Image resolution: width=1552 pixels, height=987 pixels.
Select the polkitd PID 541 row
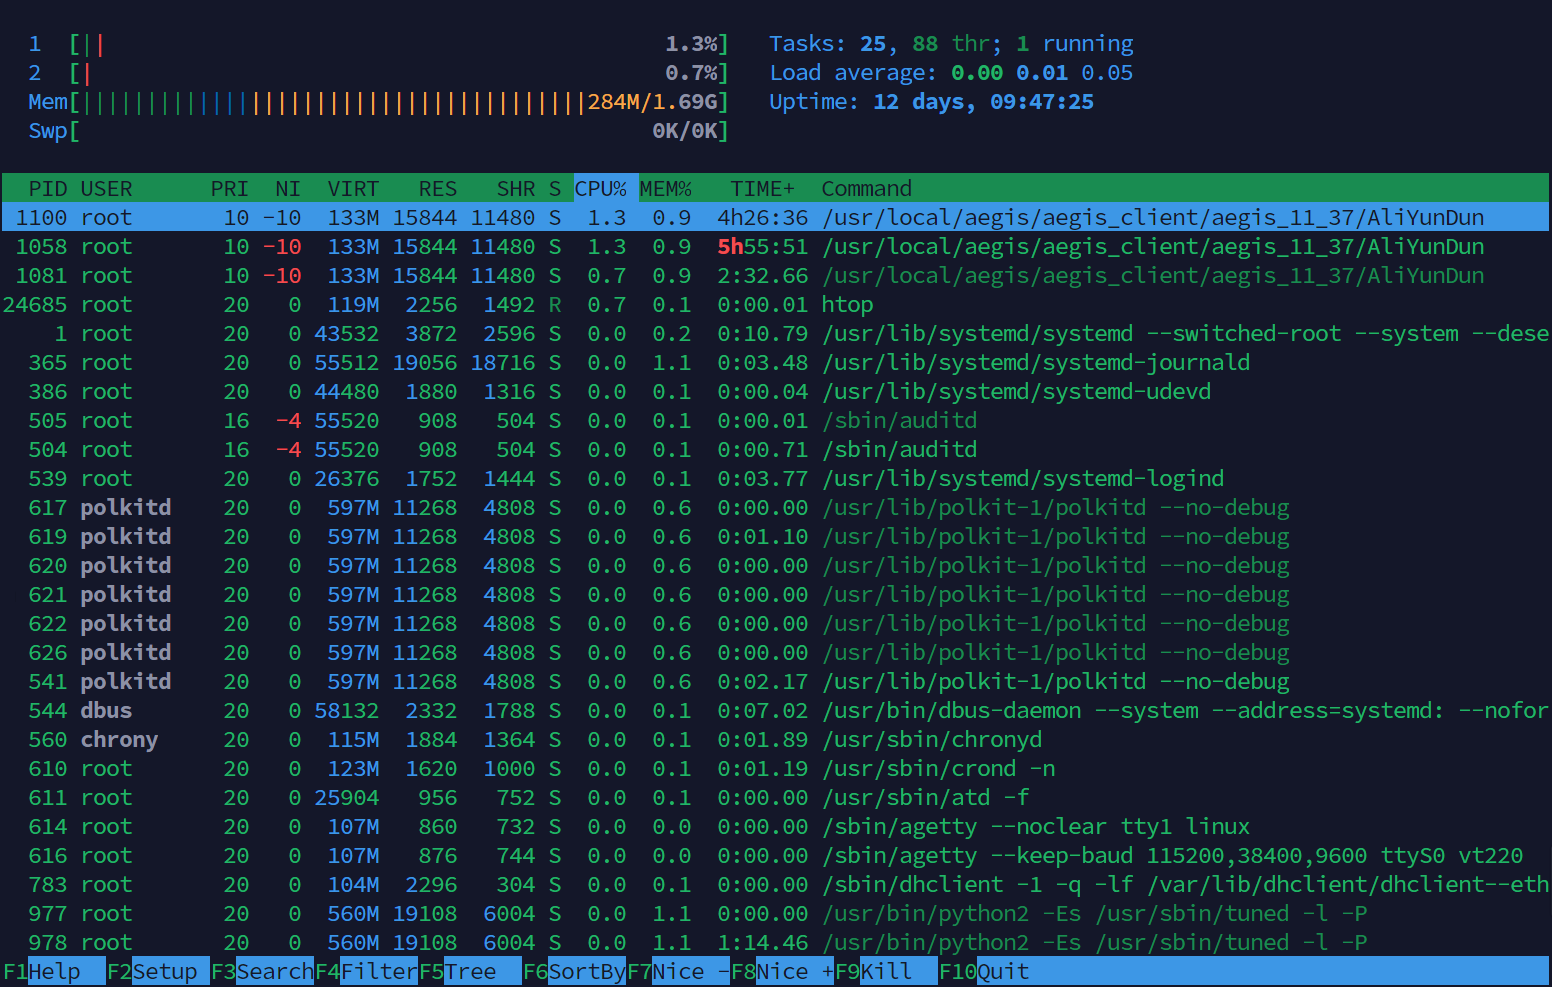click(x=776, y=682)
